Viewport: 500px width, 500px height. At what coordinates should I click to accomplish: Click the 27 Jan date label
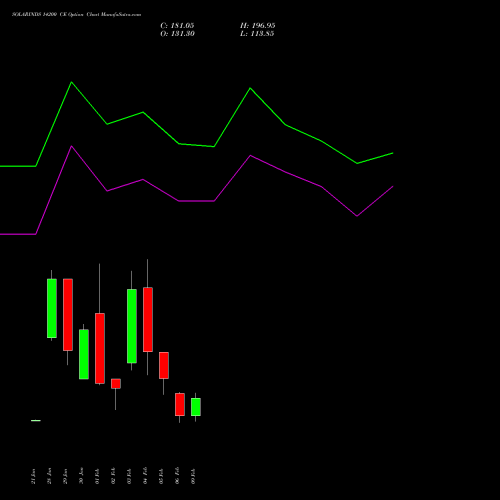[x=33, y=476]
